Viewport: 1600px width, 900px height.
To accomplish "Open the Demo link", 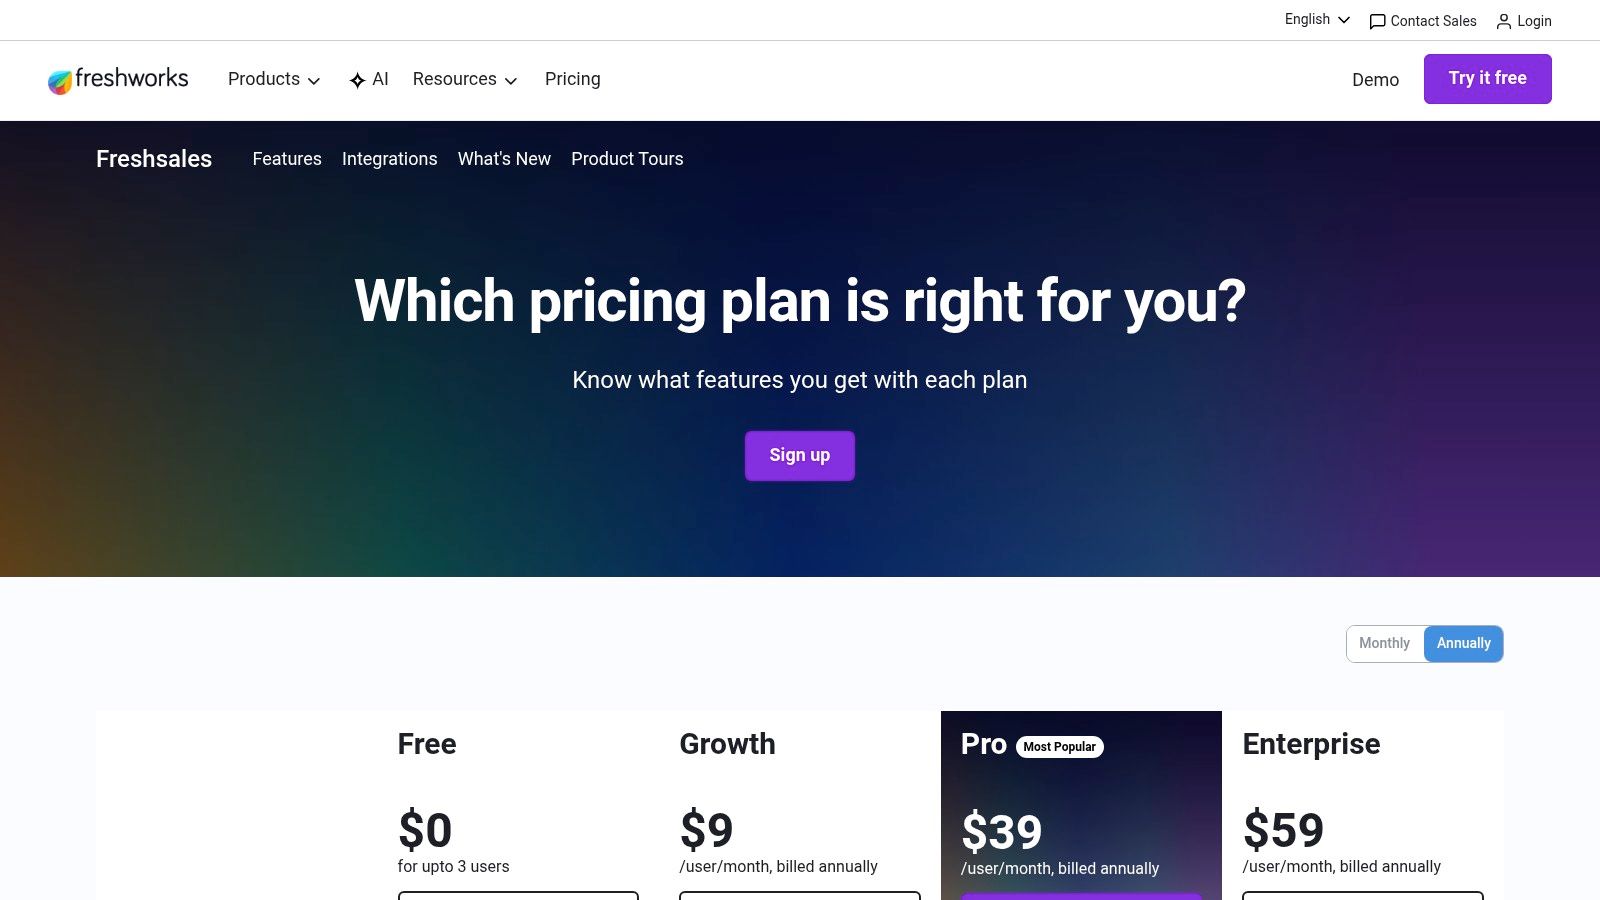I will tap(1375, 80).
